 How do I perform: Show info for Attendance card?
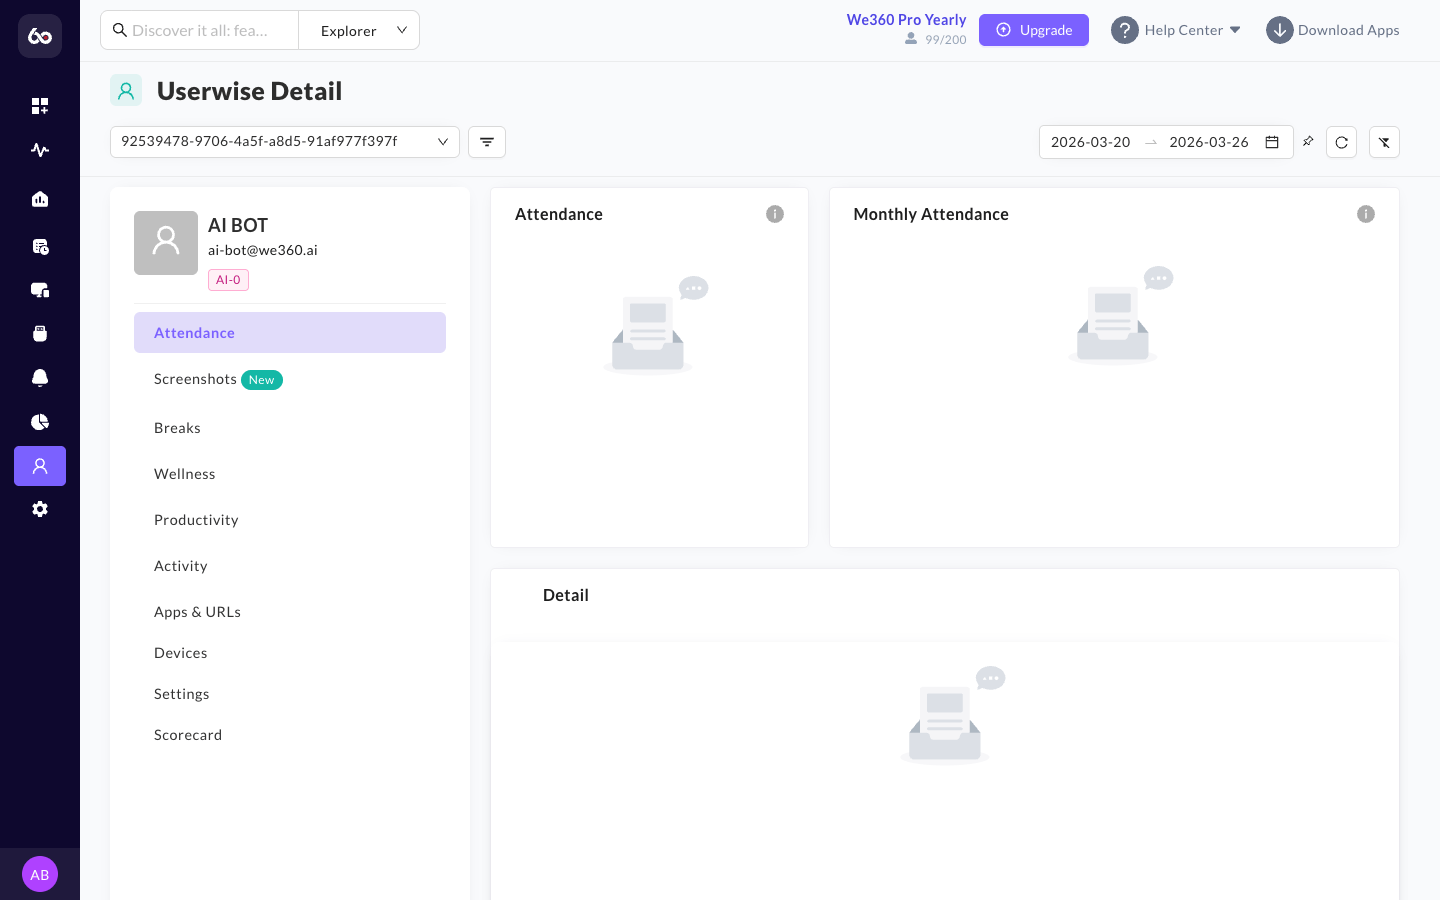coord(775,214)
